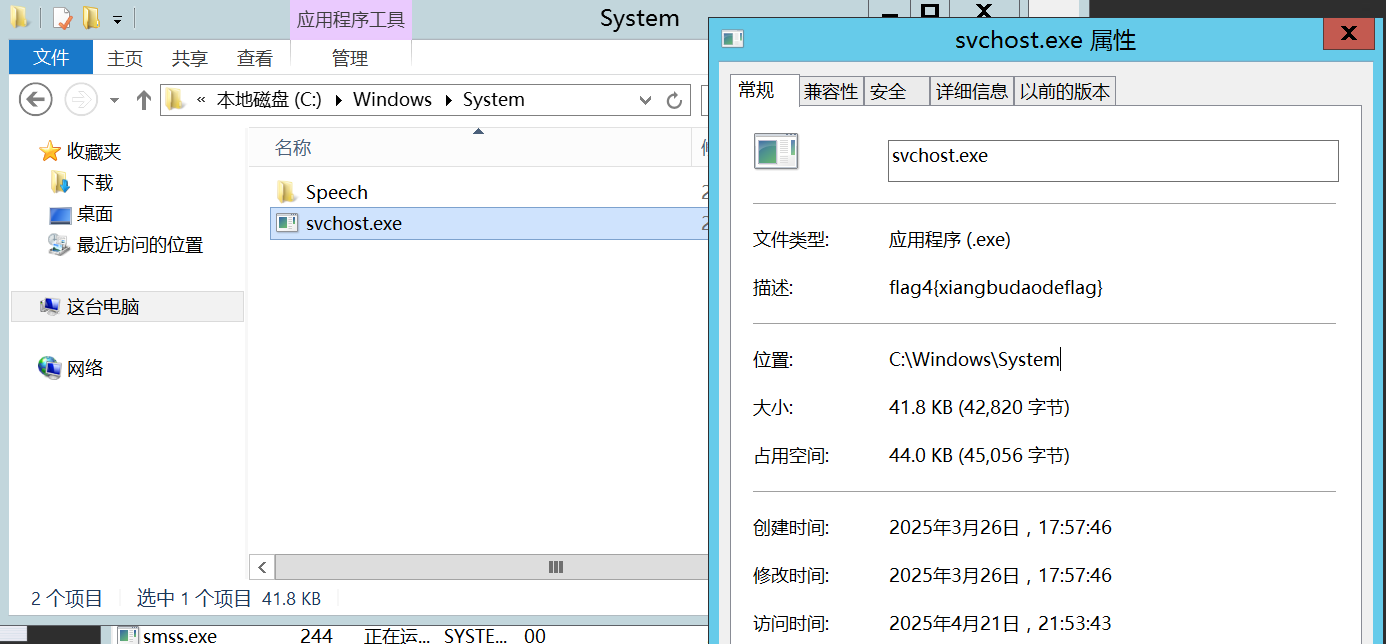Switch to the 详细信息 properties tab
The width and height of the screenshot is (1386, 644).
point(972,92)
